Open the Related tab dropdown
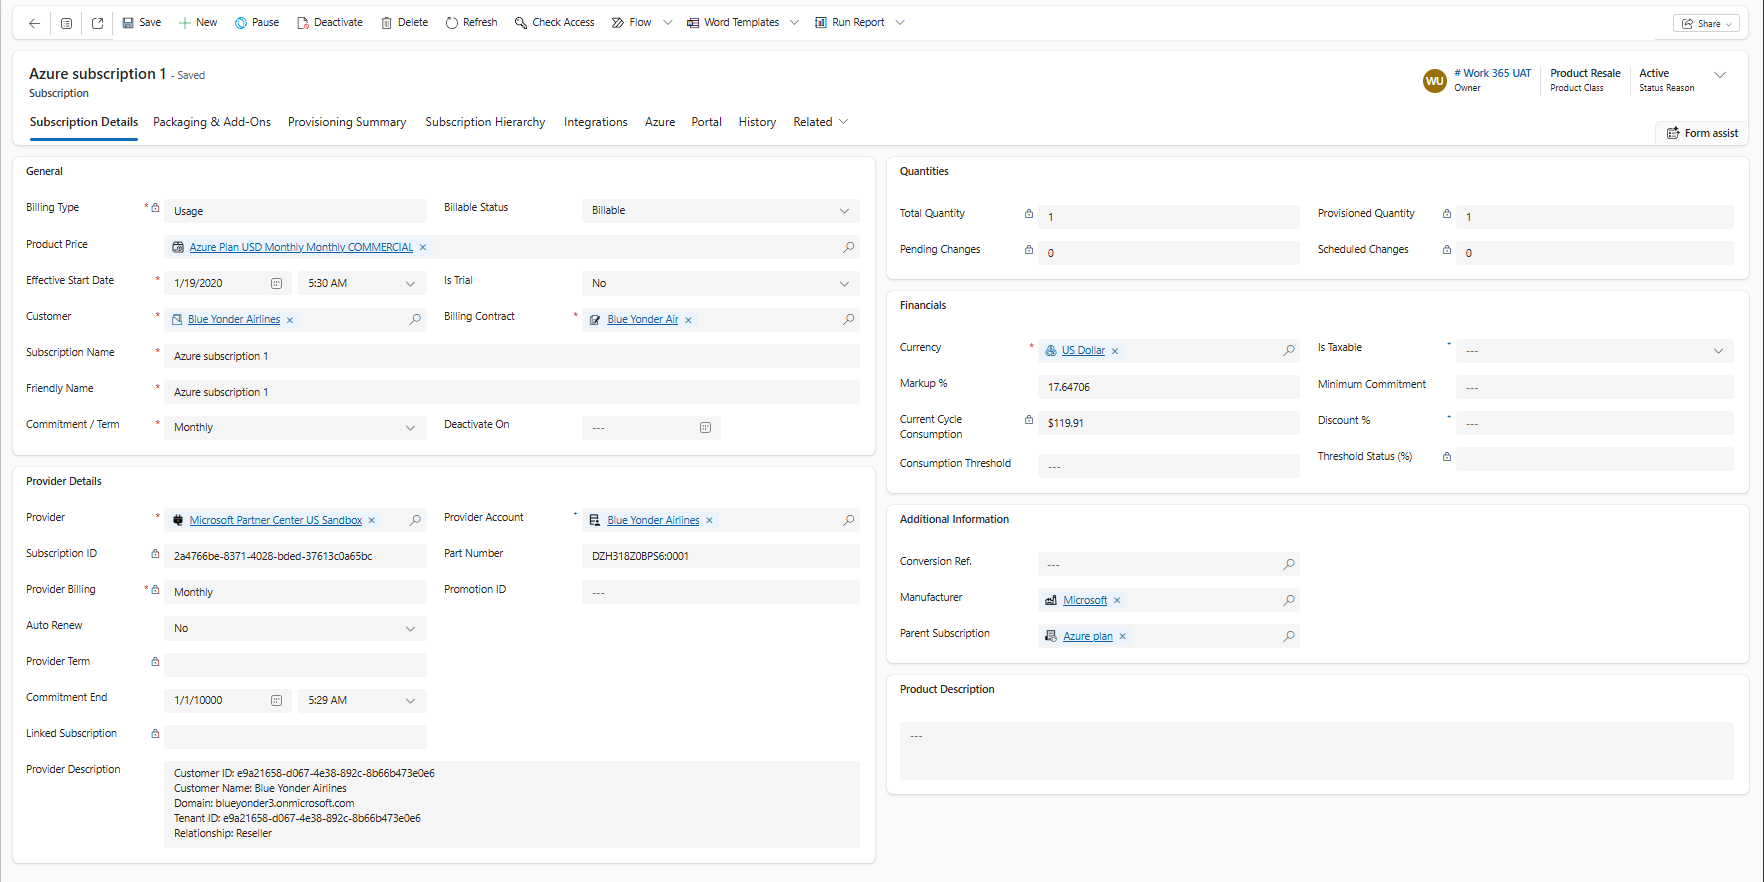Viewport: 1764px width, 882px height. [821, 122]
